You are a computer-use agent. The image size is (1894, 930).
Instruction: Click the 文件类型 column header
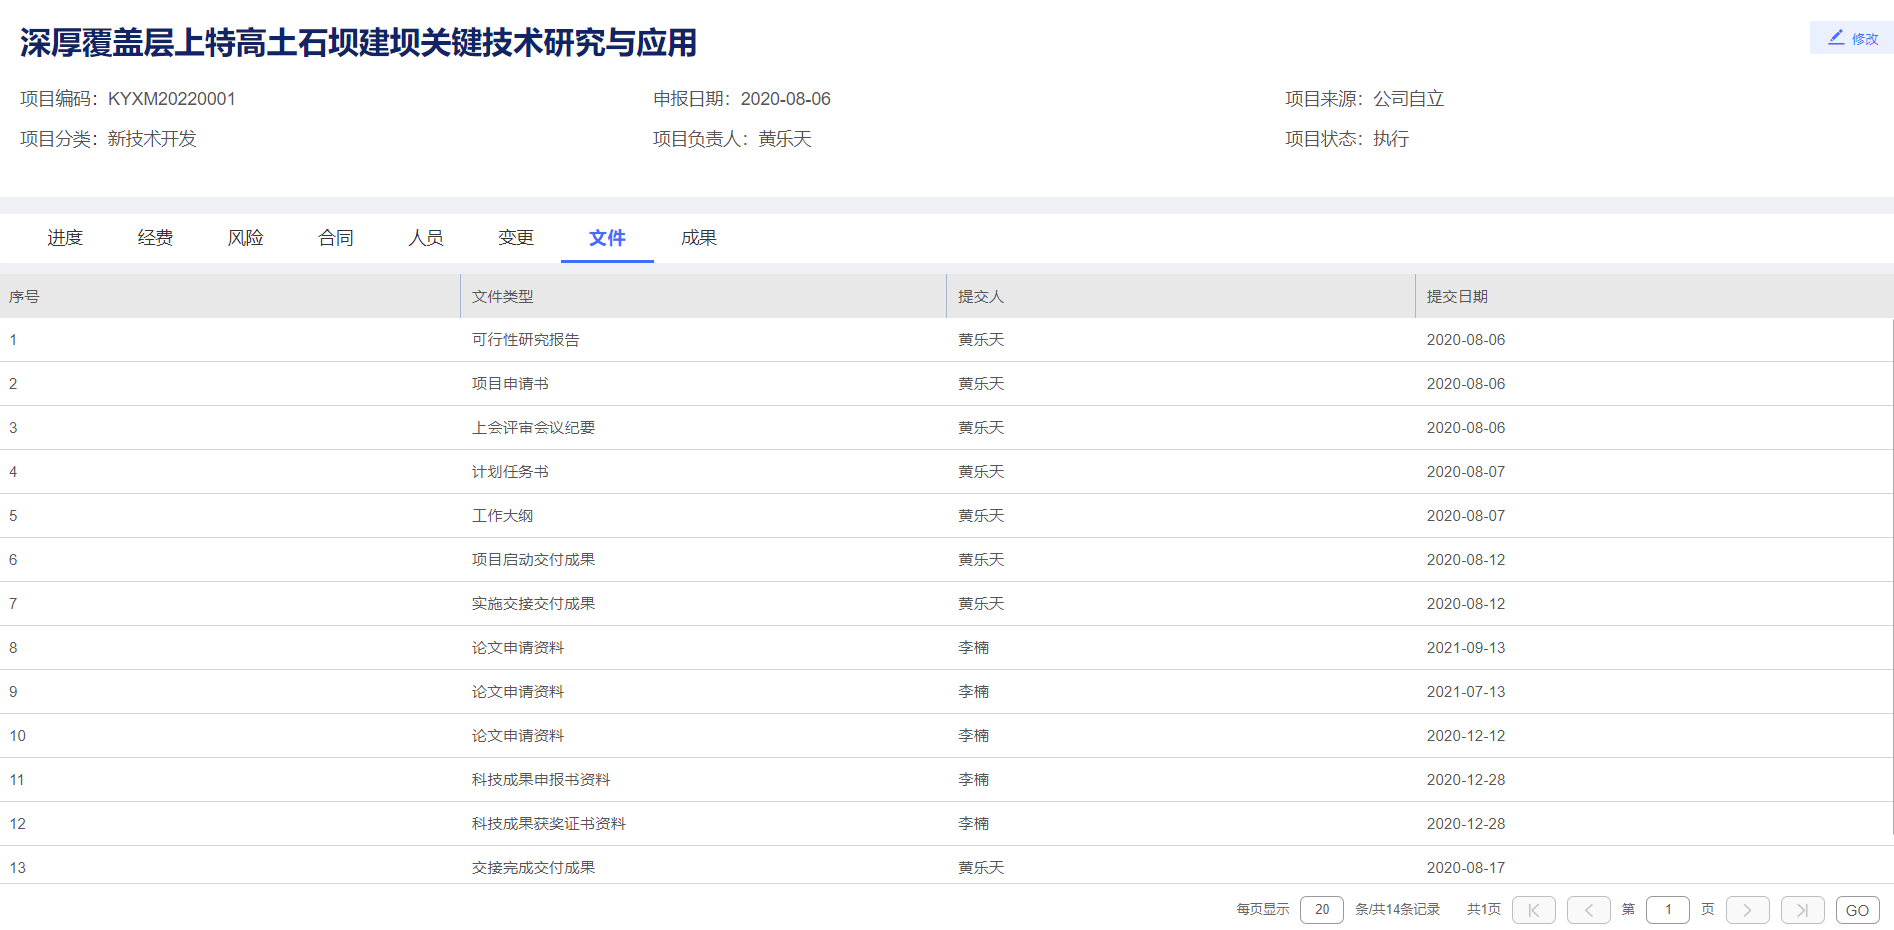[703, 296]
